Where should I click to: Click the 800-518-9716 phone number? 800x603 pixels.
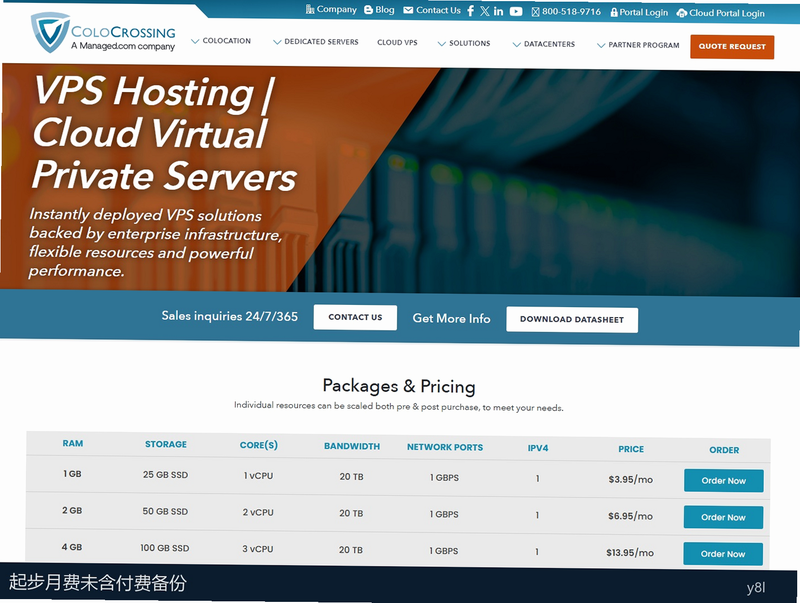pos(571,12)
